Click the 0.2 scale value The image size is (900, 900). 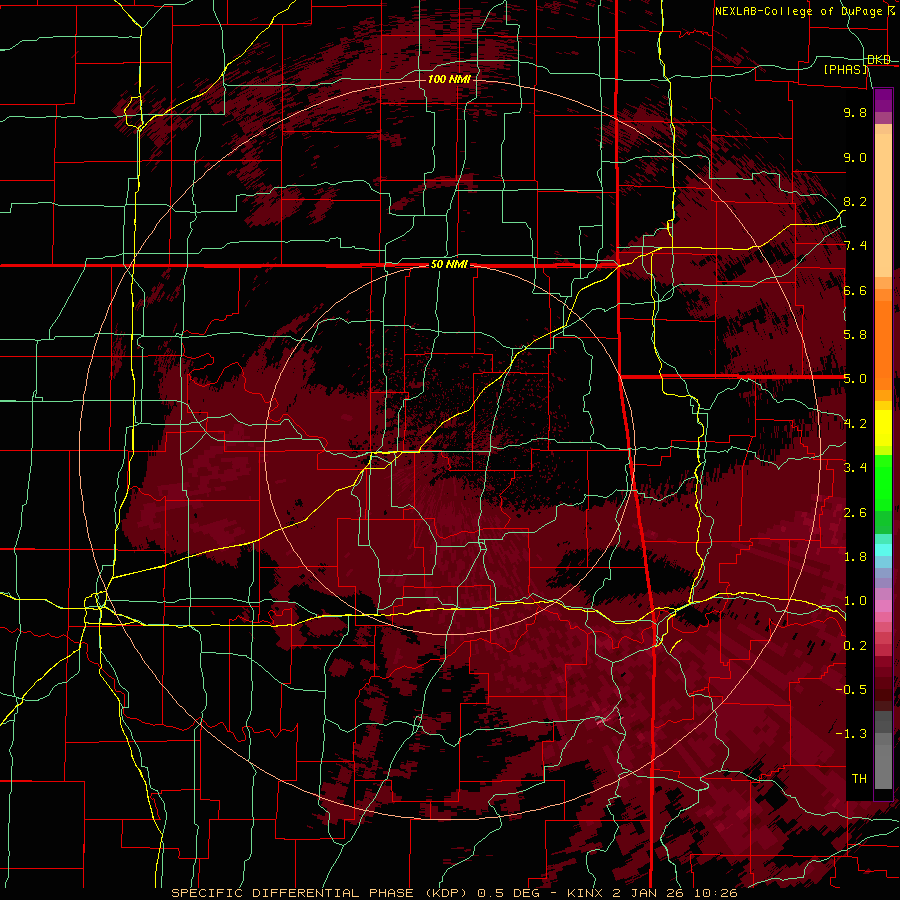click(855, 646)
